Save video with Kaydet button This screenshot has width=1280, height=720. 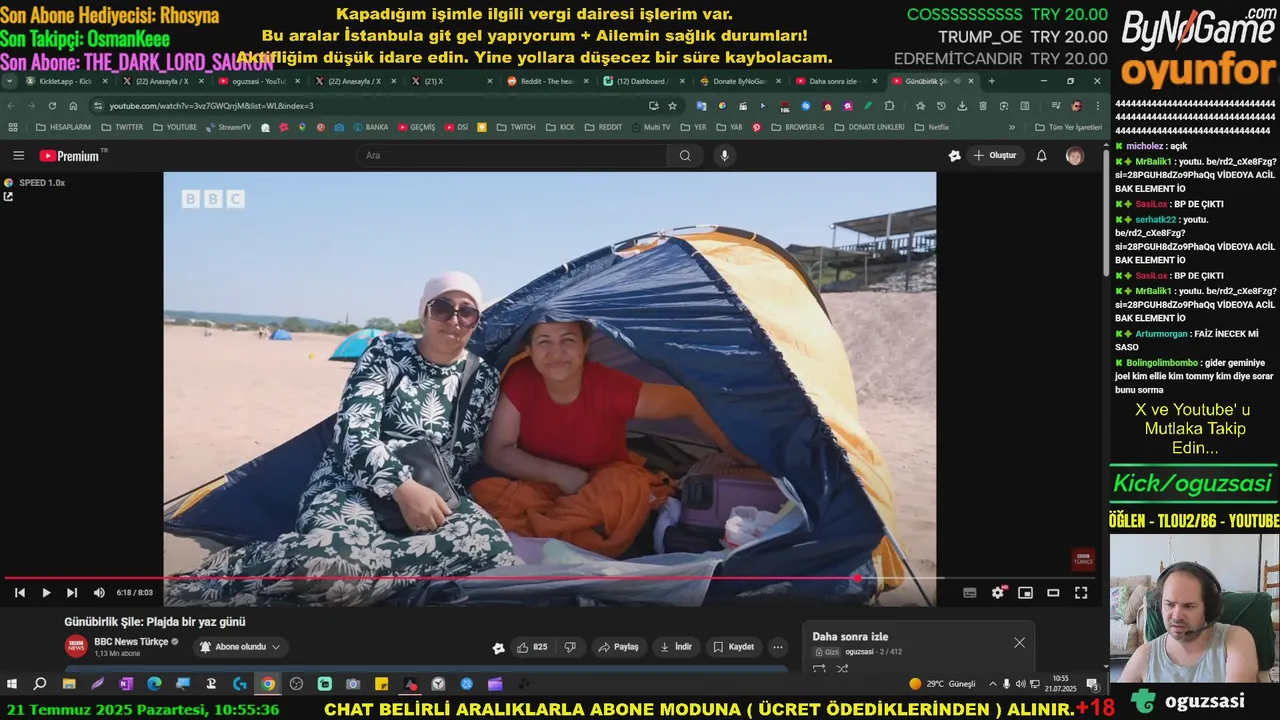coord(733,647)
